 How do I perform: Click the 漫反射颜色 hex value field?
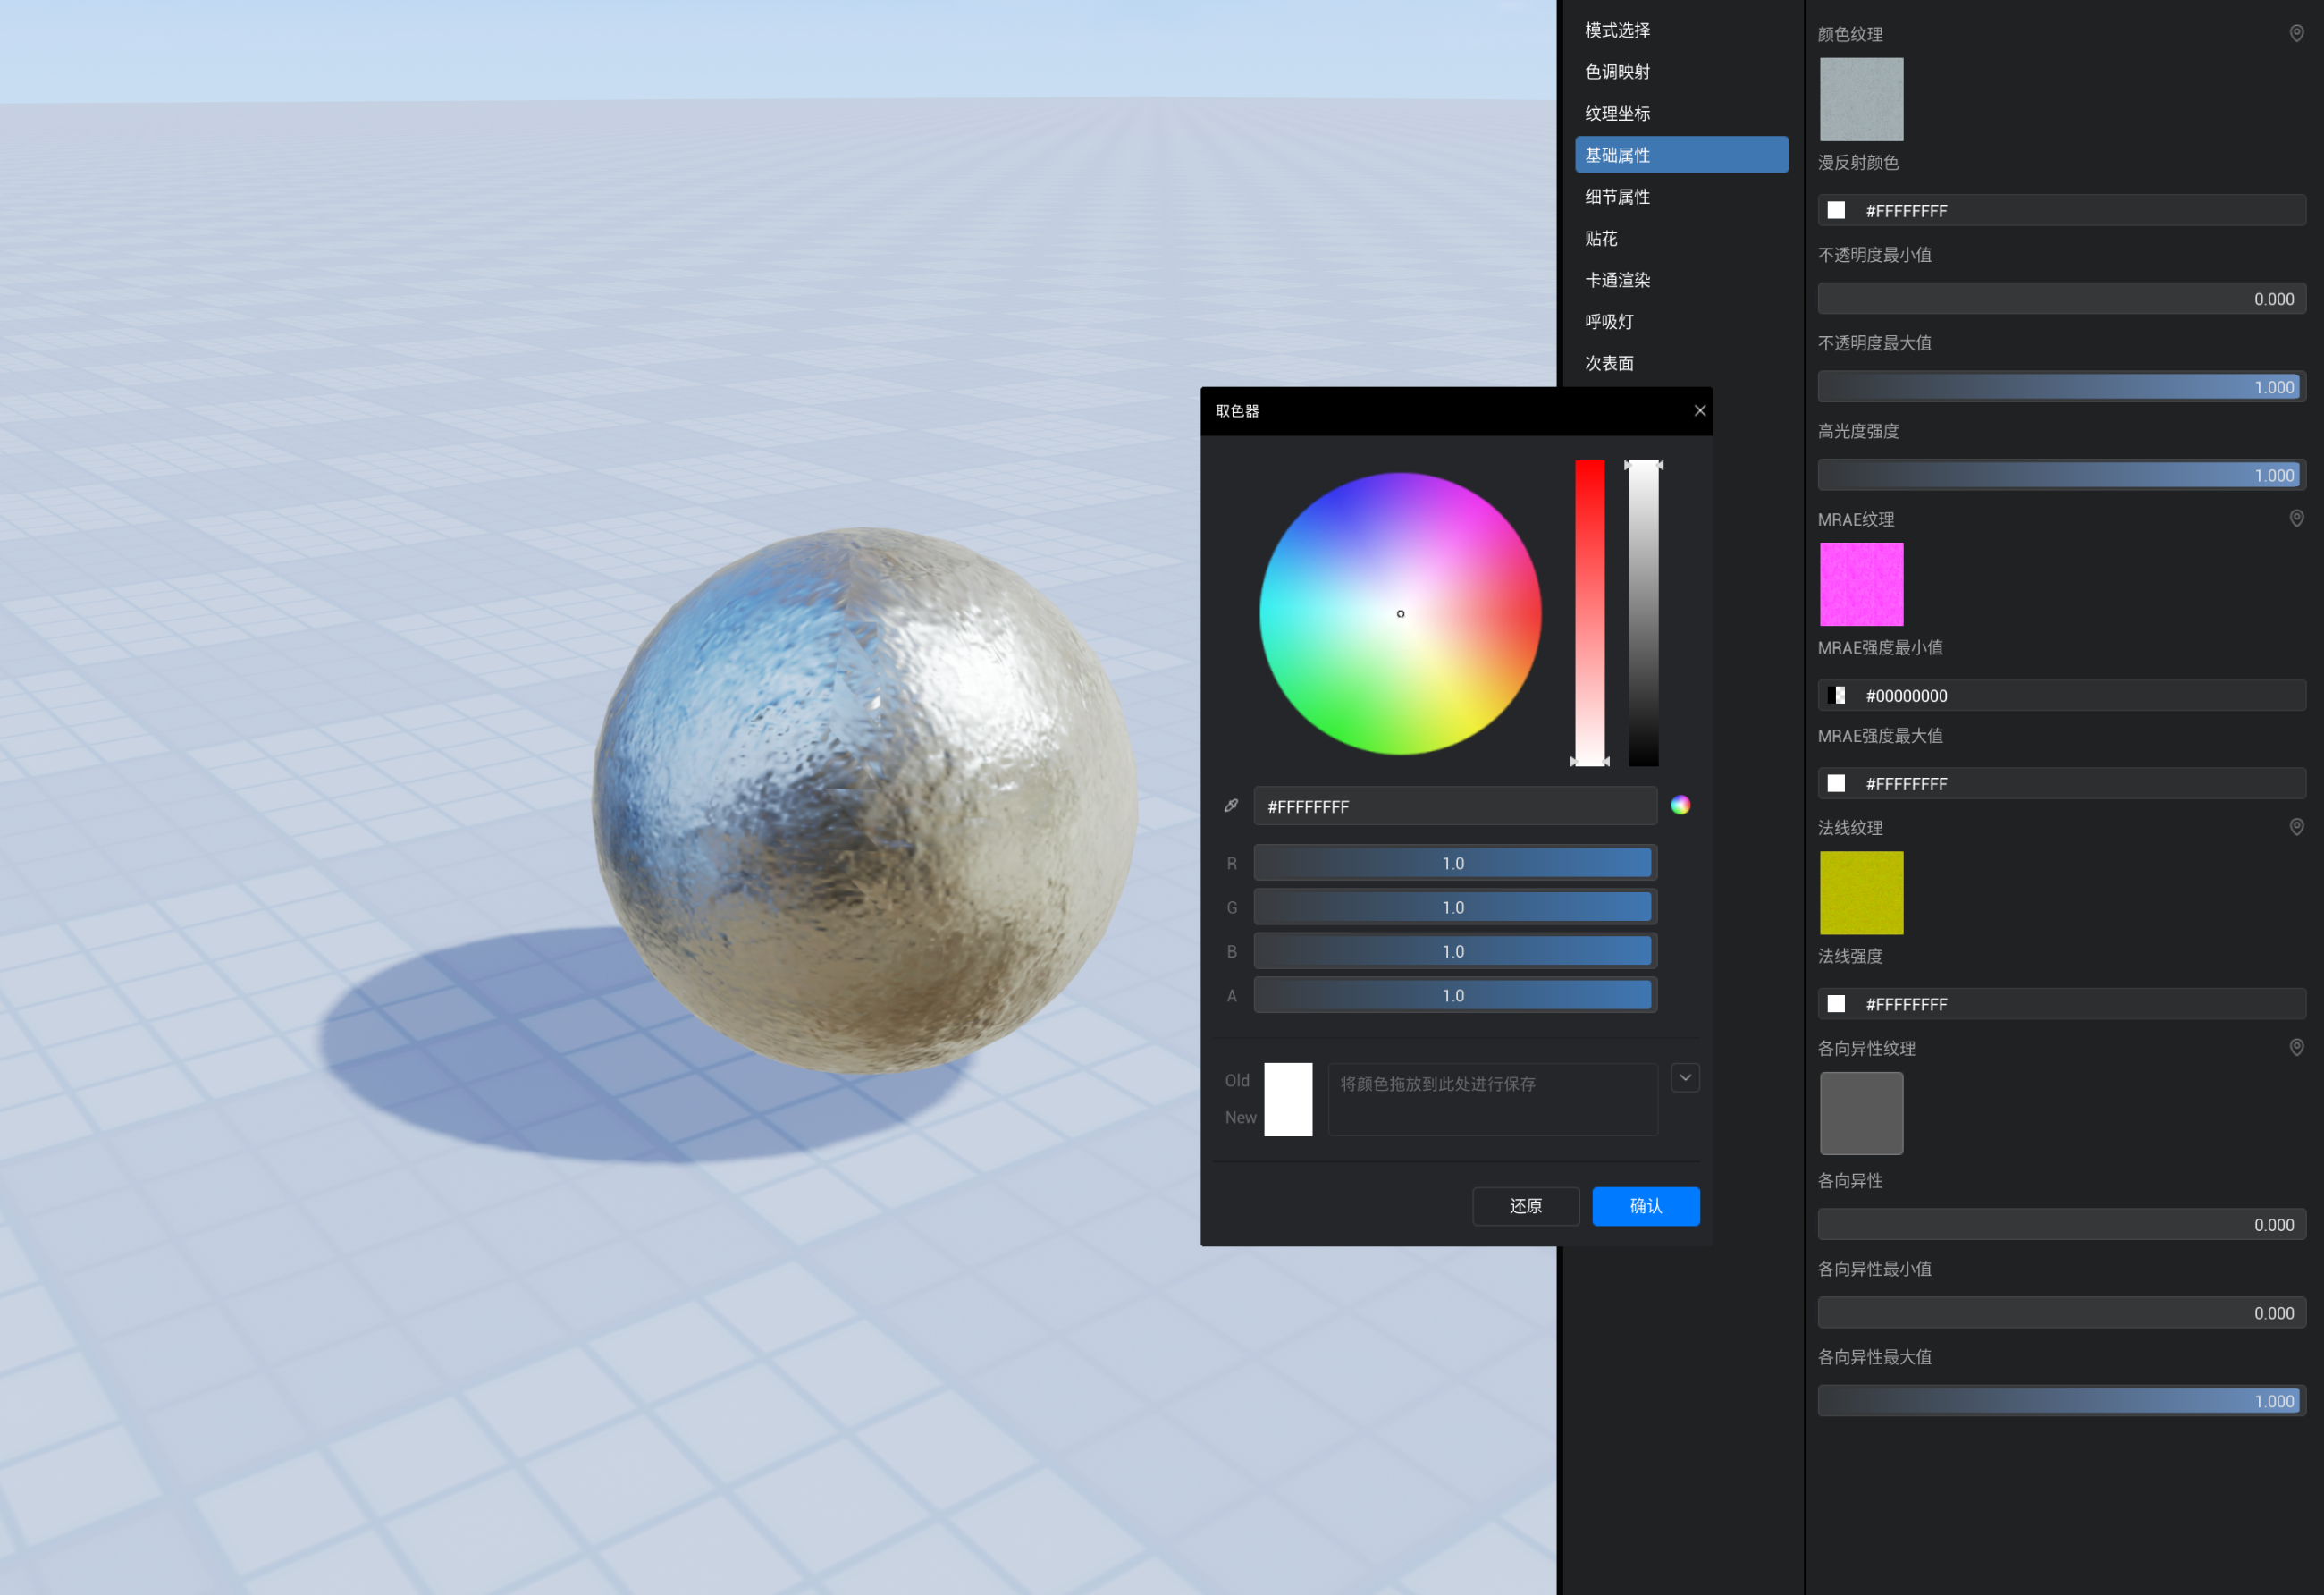click(2061, 210)
